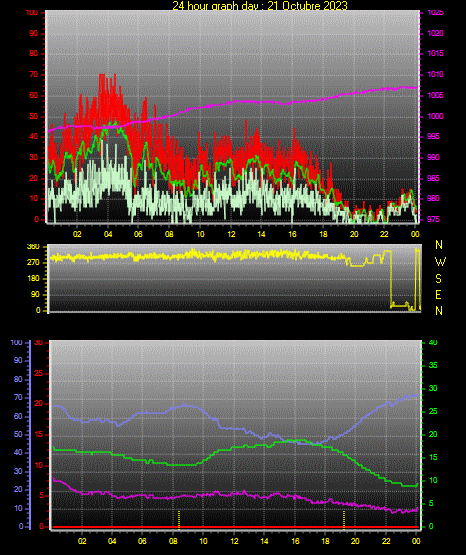Click the first yellow dotted sunrise marker
466x555 pixels.
click(179, 520)
